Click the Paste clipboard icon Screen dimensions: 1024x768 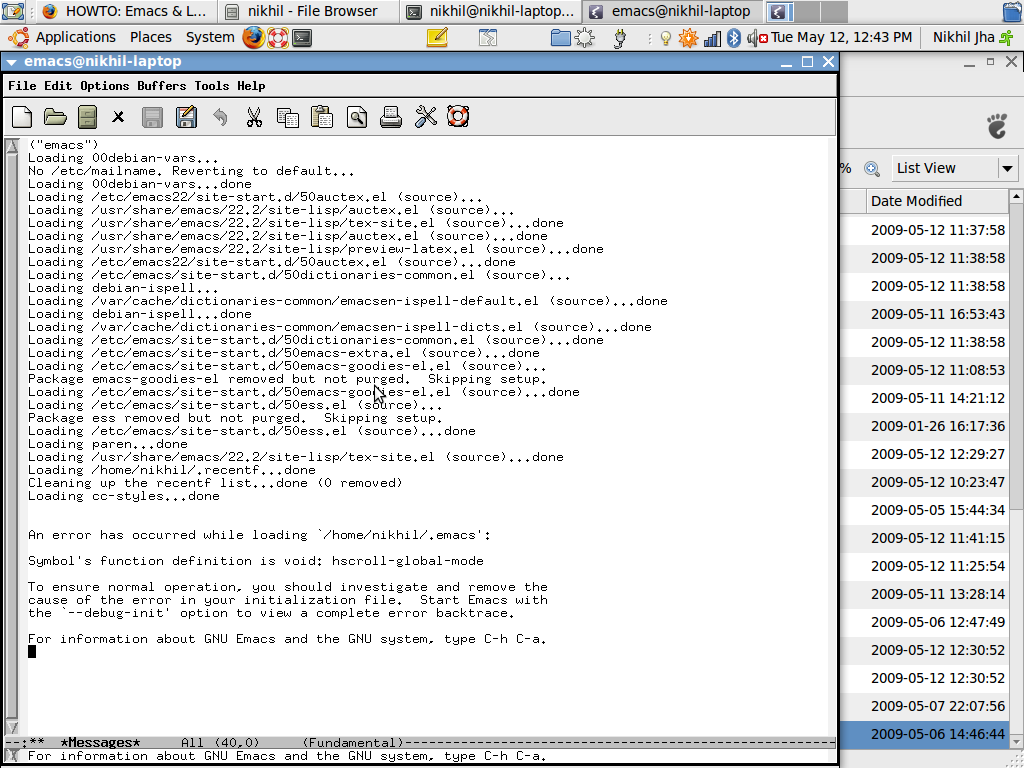click(x=321, y=117)
